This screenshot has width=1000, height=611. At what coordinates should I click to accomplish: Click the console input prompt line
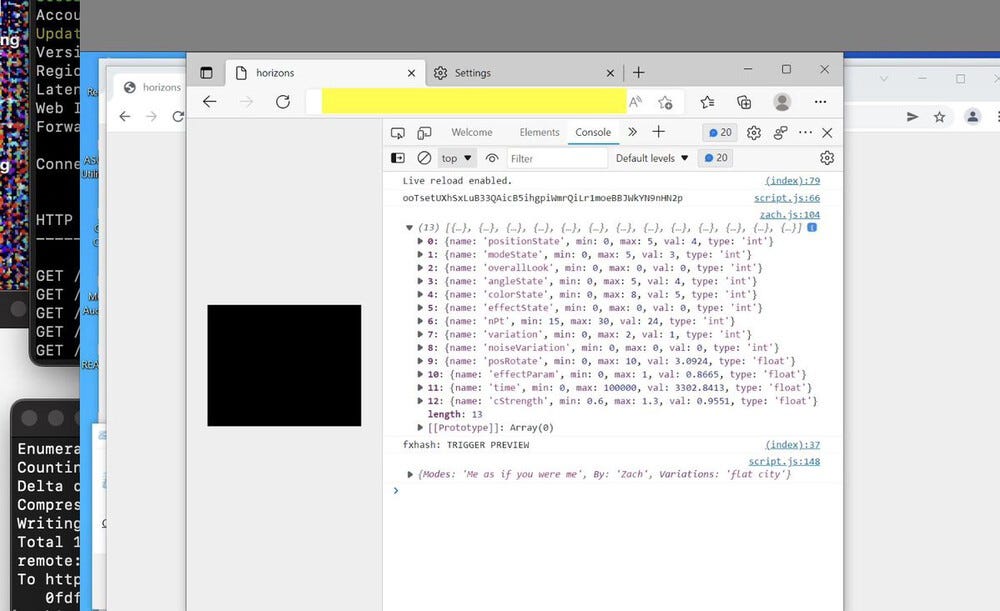pyautogui.click(x=612, y=490)
